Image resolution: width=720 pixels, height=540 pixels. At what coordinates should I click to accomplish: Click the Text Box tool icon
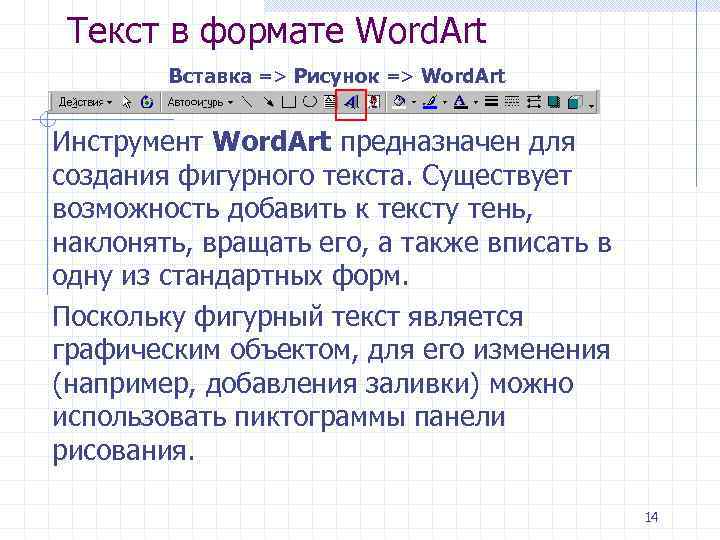point(330,102)
